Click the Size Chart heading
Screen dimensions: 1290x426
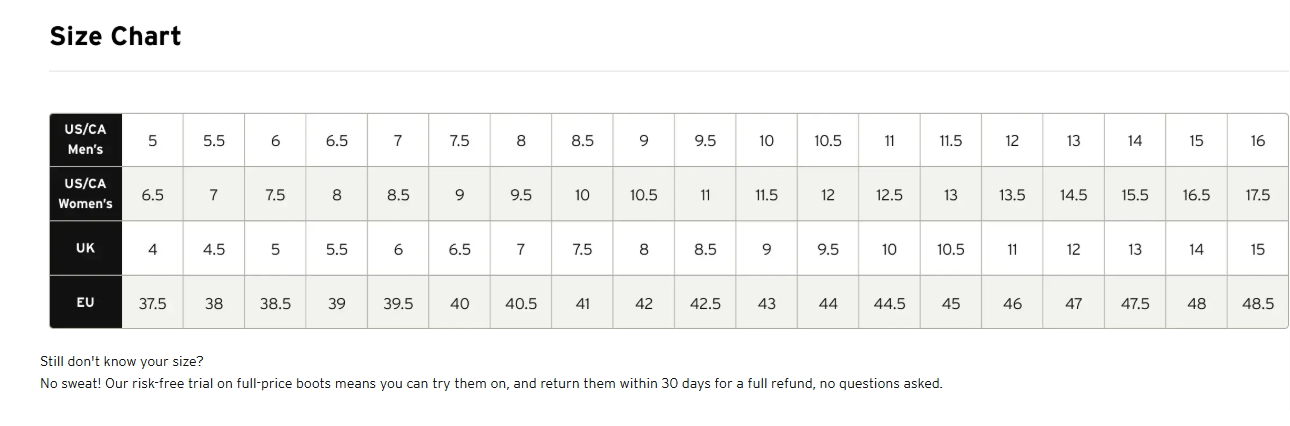point(115,37)
